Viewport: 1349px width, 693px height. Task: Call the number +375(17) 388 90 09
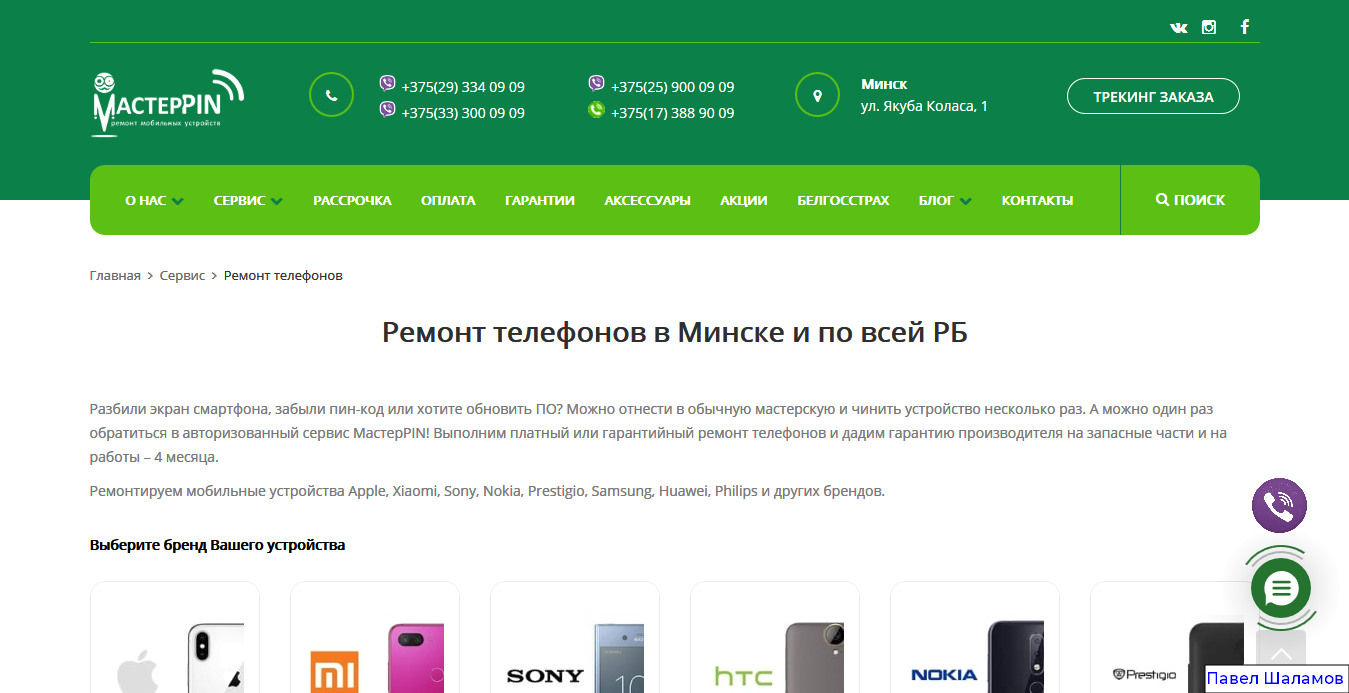pyautogui.click(x=672, y=113)
